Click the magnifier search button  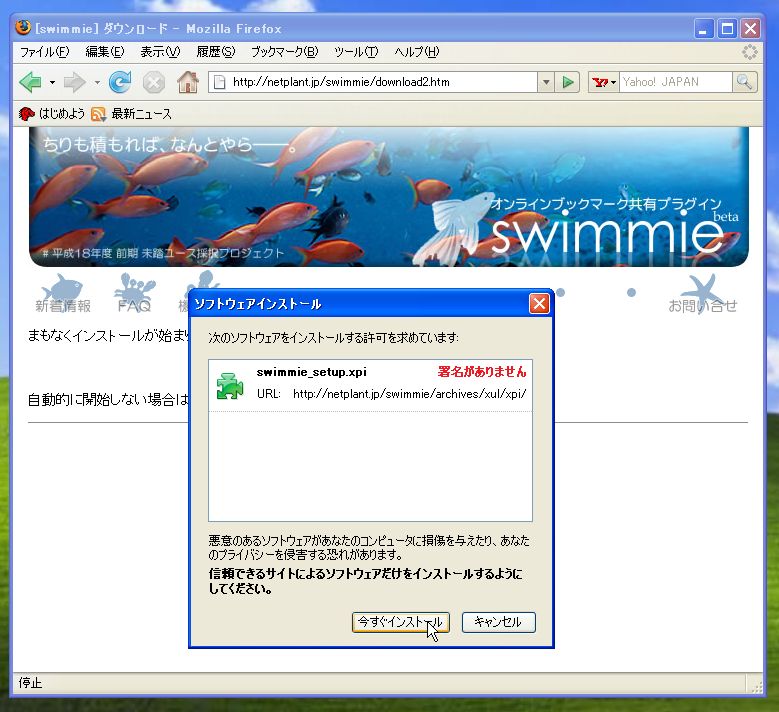[744, 82]
